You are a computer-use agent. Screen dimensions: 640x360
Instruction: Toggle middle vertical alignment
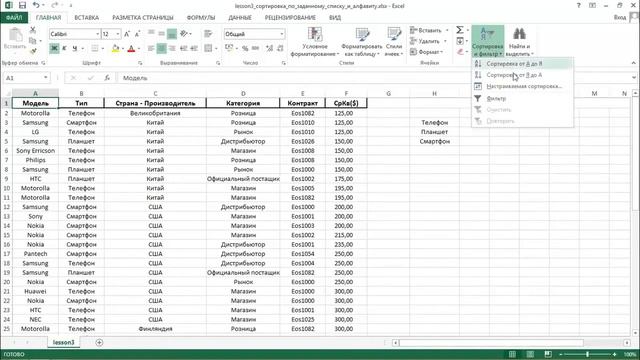[x=162, y=33]
